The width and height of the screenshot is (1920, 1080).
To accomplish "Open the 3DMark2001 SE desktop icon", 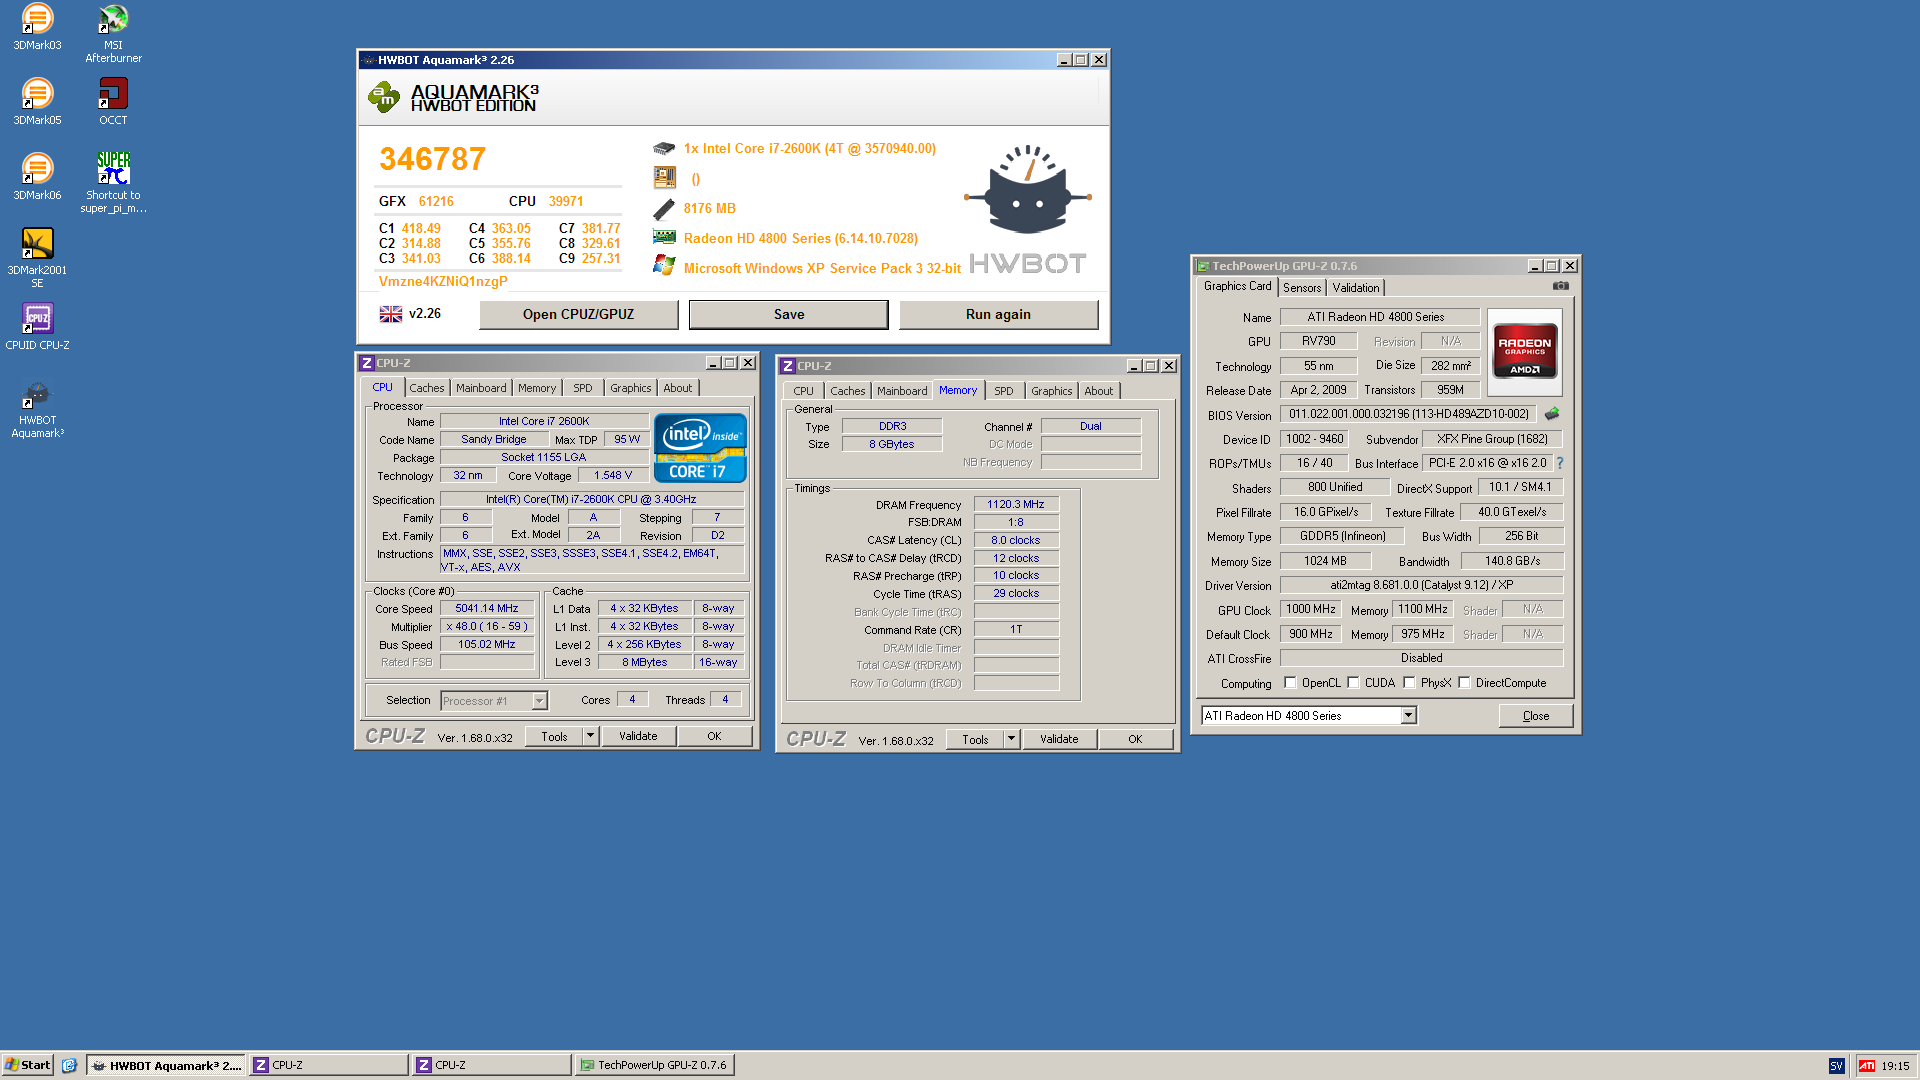I will 37,258.
